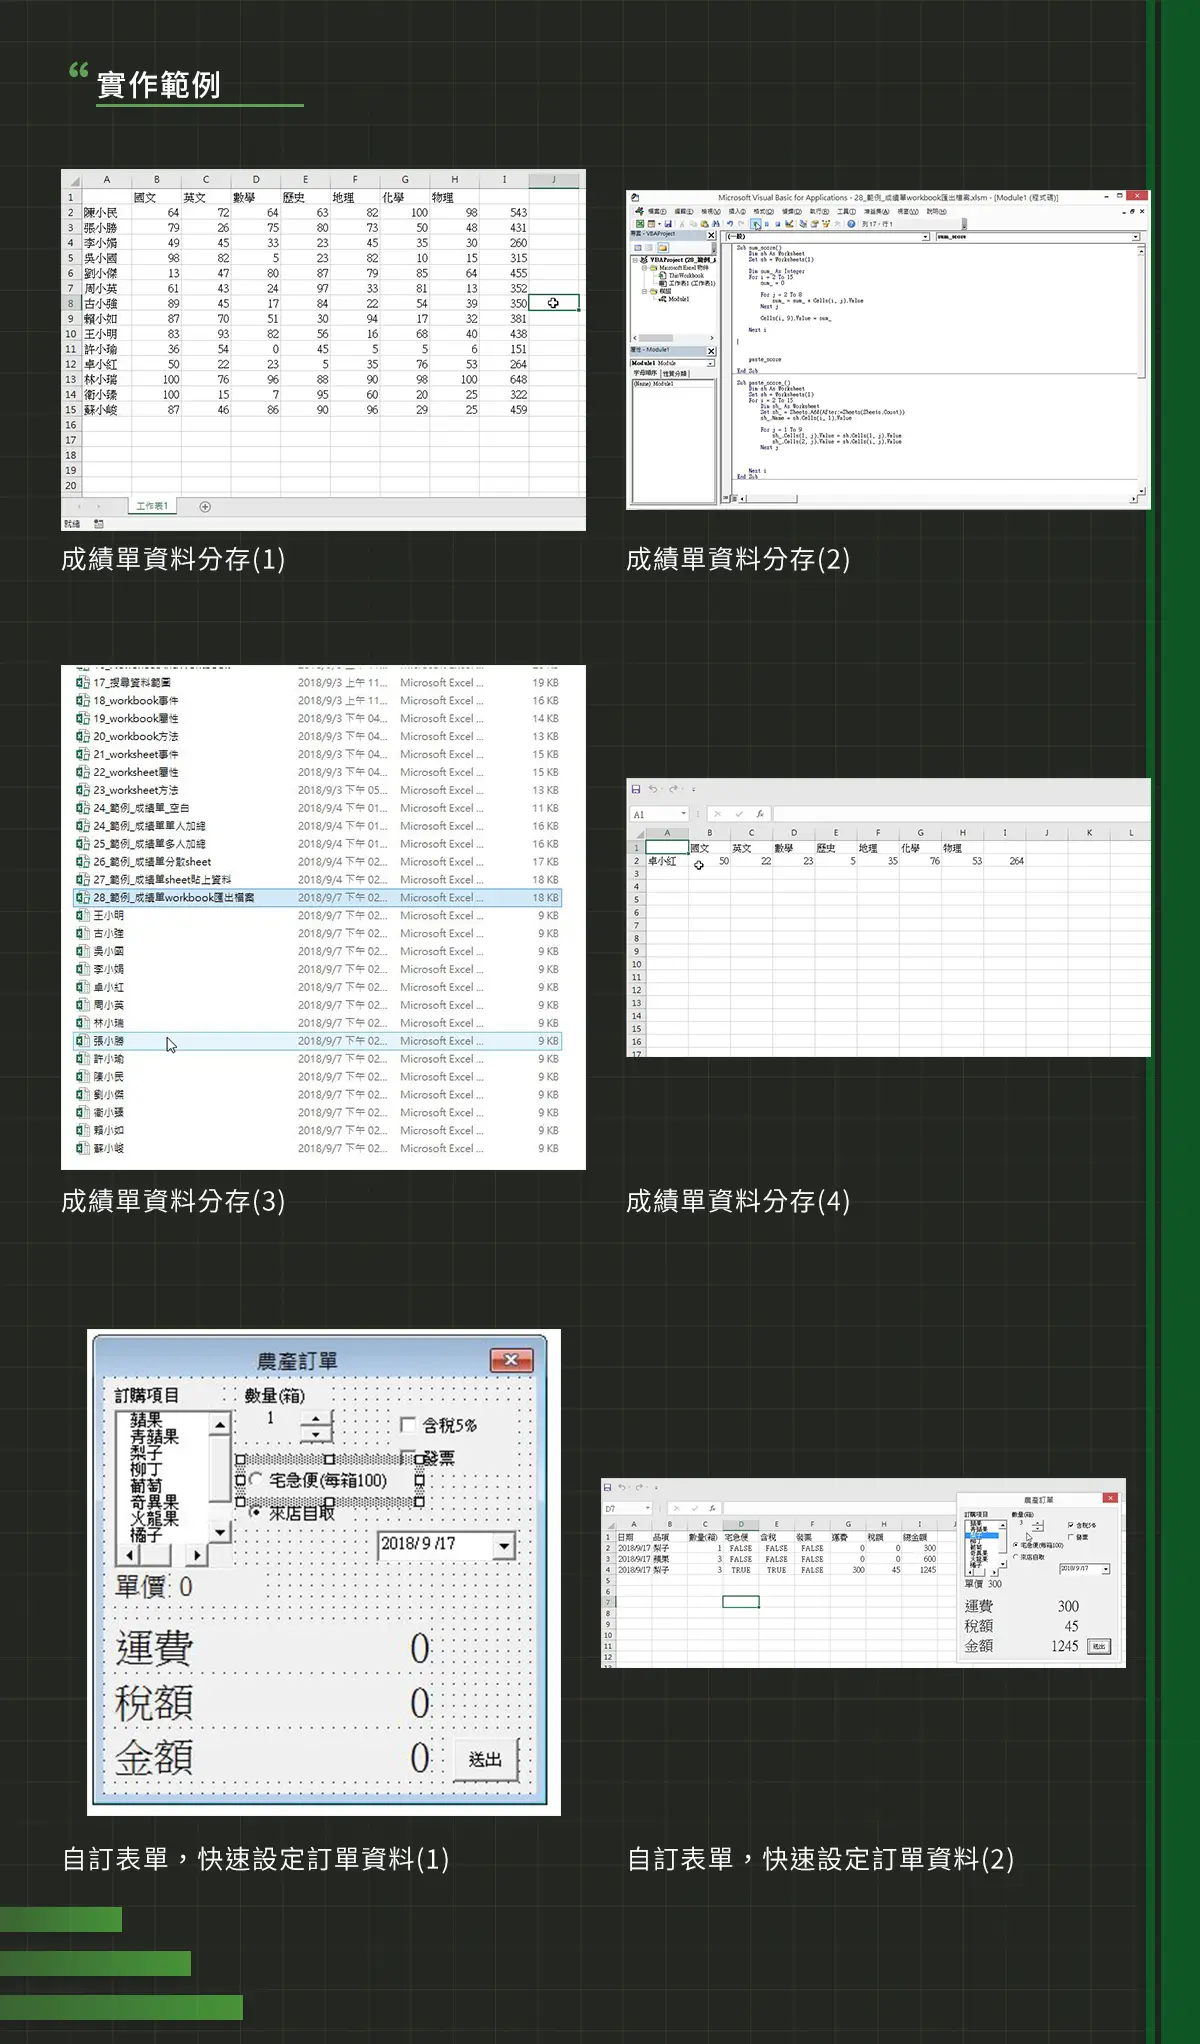1200x2044 pixels.
Task: Switch to the 工作表1 sheet tab
Action: (152, 507)
